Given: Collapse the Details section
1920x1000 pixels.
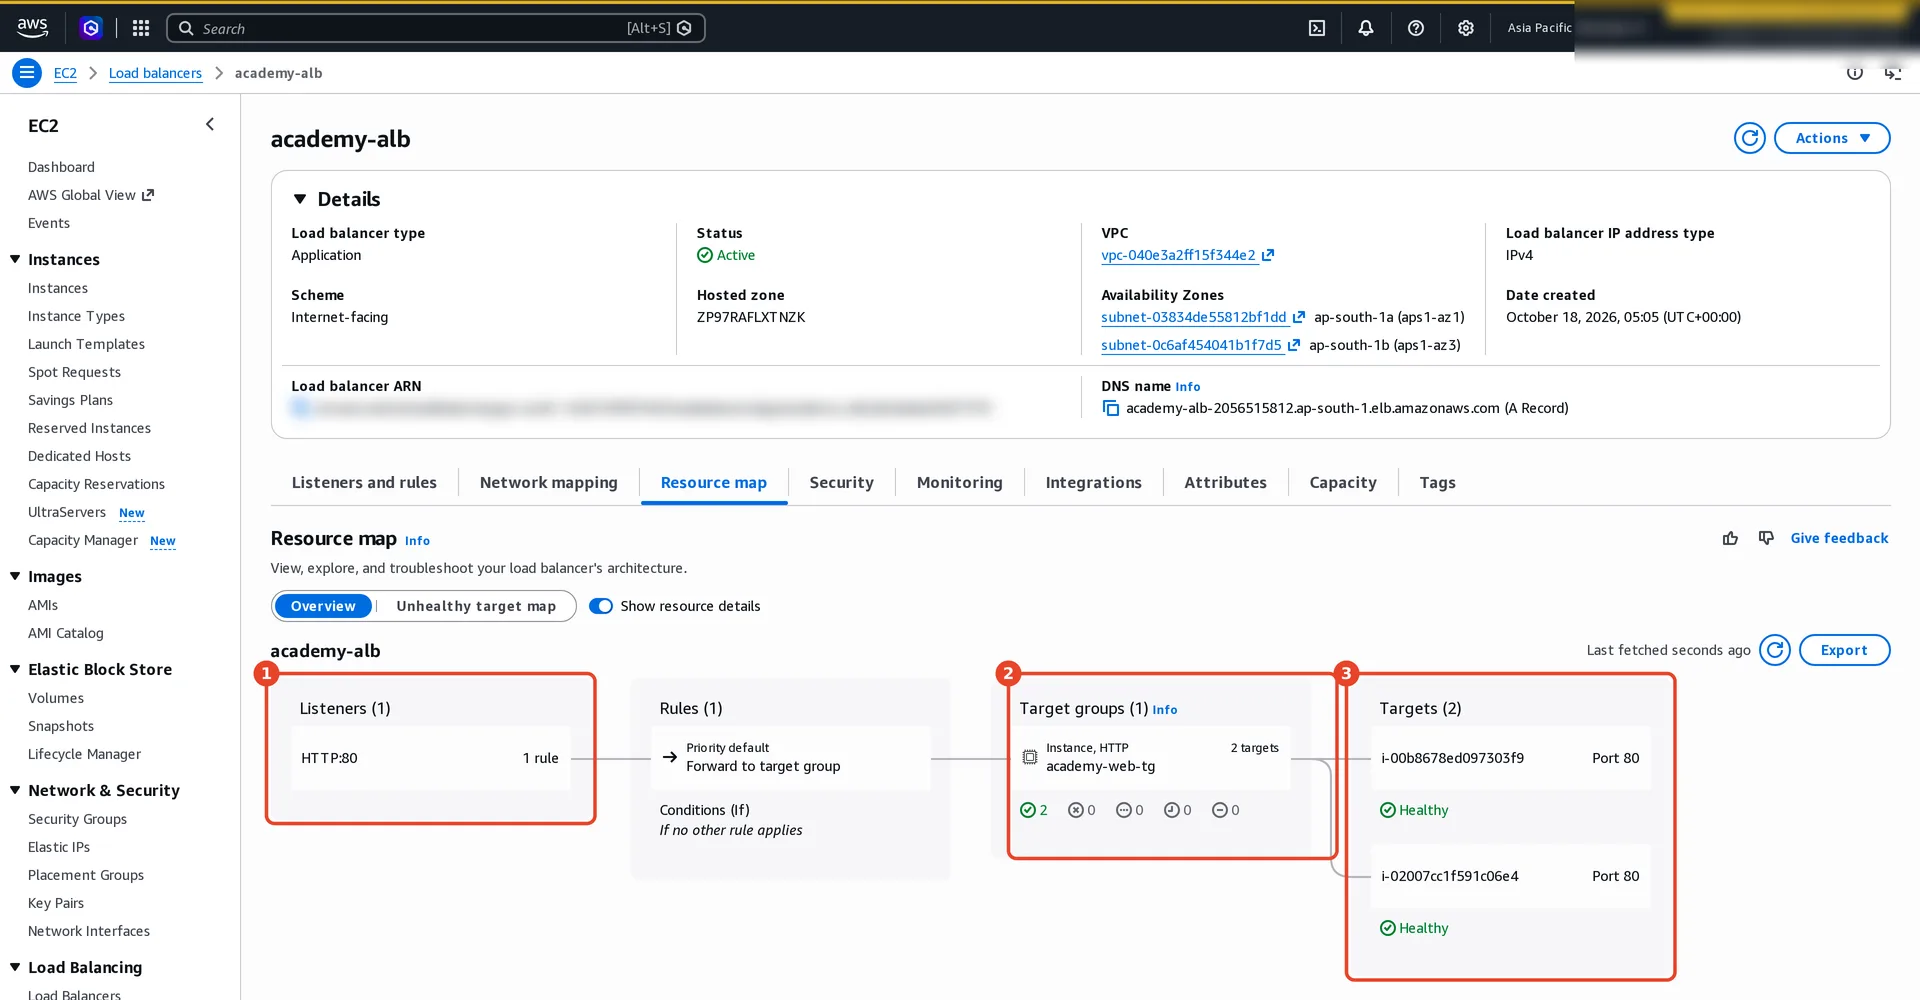Looking at the screenshot, I should [x=300, y=199].
